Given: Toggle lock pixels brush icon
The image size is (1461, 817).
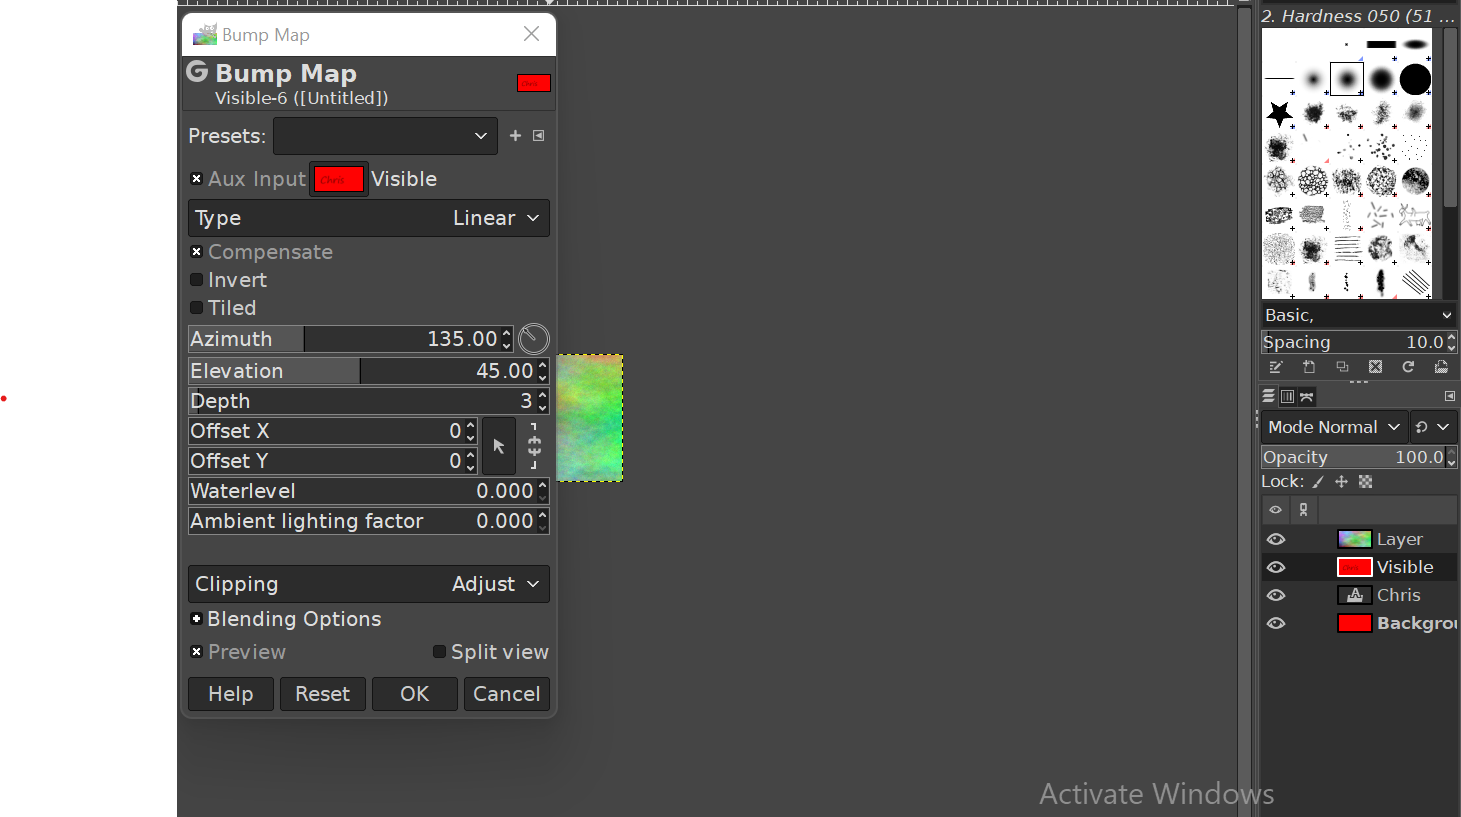Looking at the screenshot, I should tap(1319, 482).
